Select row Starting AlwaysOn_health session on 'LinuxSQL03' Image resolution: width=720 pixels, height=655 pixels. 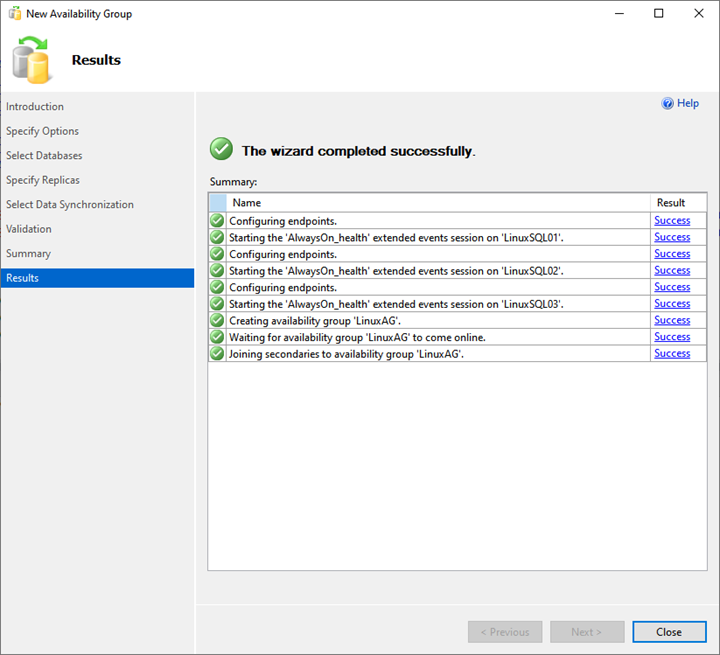pyautogui.click(x=457, y=304)
